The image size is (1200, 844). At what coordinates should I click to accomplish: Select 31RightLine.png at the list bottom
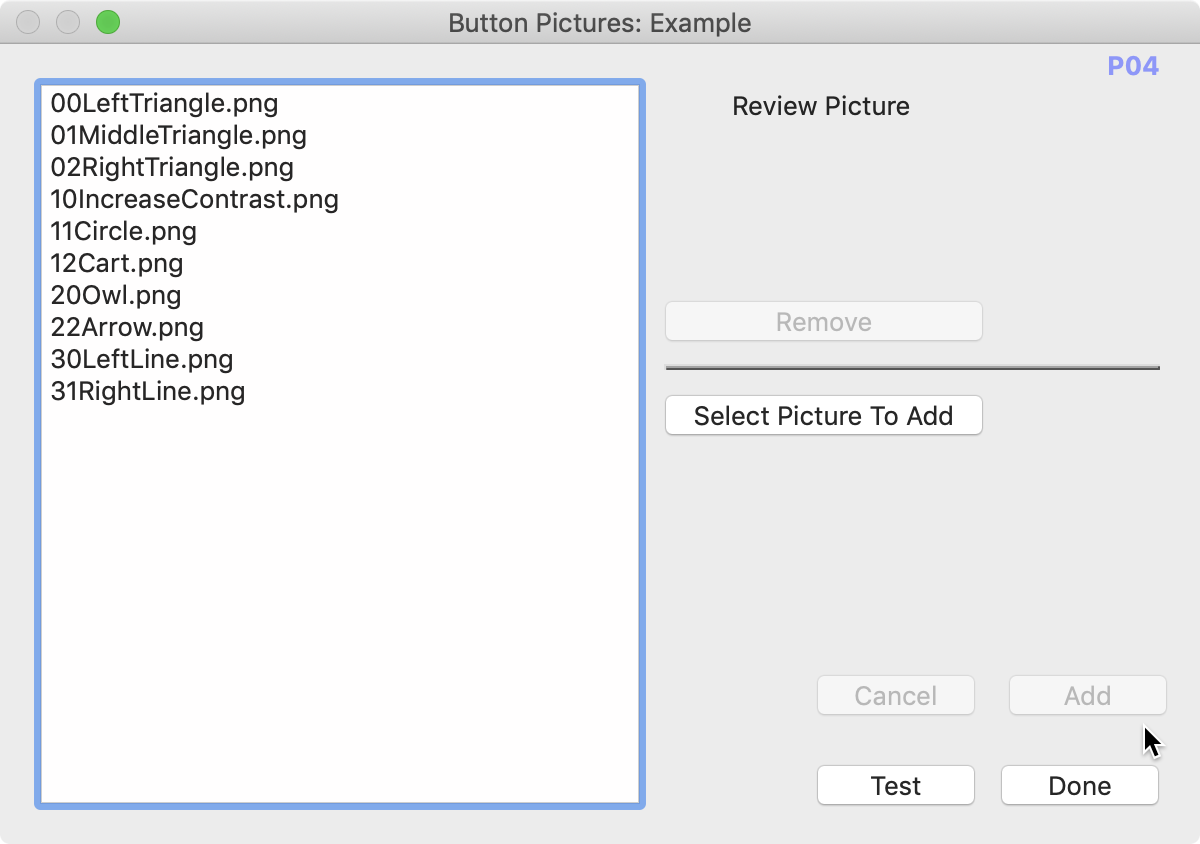(147, 391)
